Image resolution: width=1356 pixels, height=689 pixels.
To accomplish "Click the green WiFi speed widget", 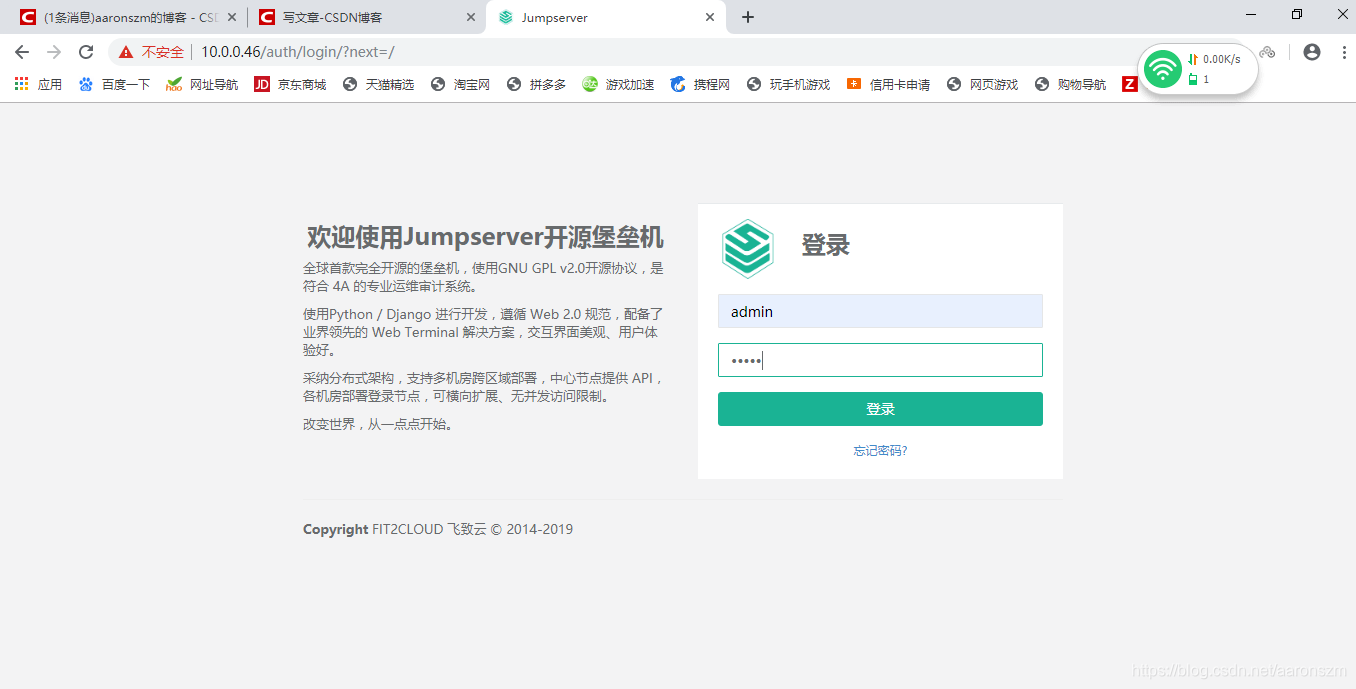I will click(1163, 69).
